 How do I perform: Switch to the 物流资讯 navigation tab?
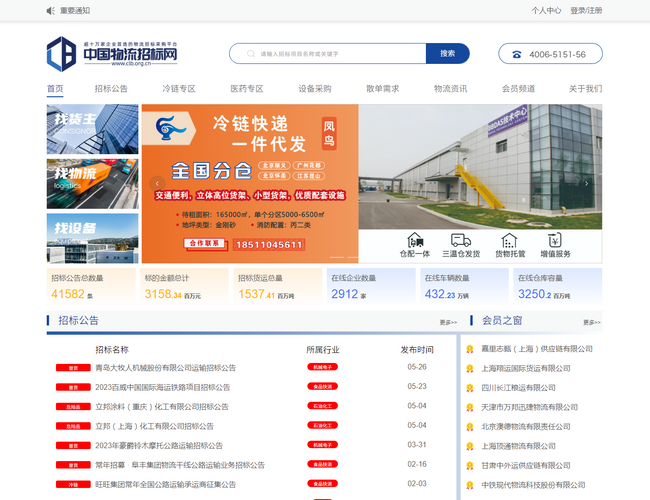pos(450,88)
